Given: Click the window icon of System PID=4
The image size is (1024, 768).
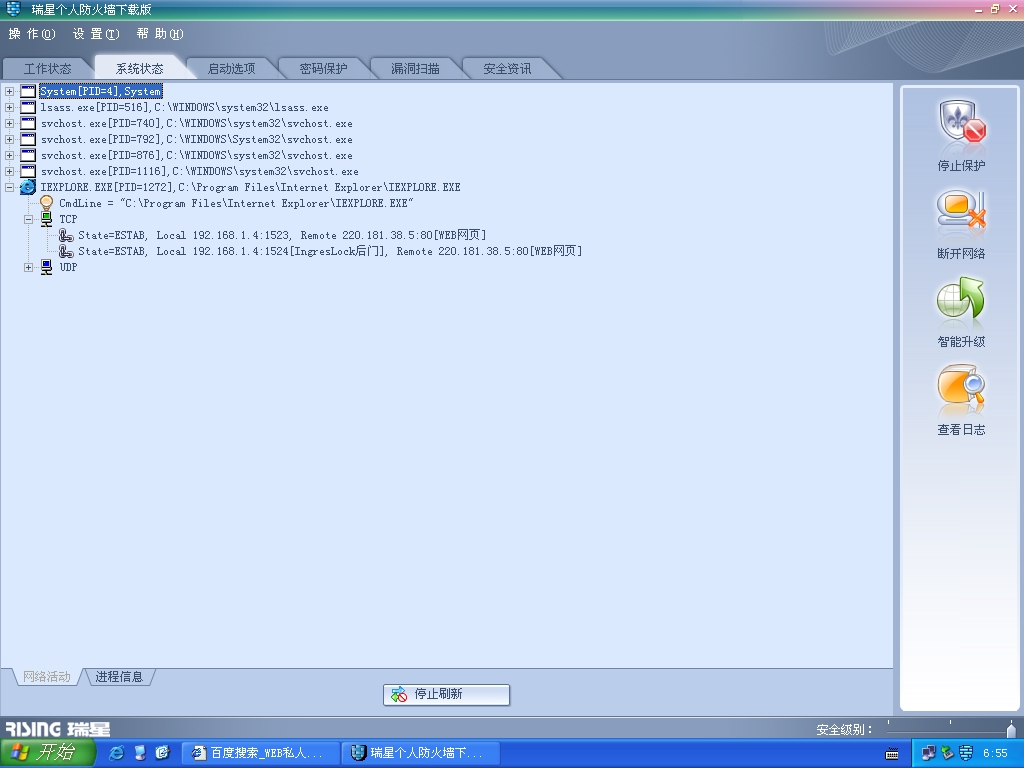Looking at the screenshot, I should coord(28,91).
